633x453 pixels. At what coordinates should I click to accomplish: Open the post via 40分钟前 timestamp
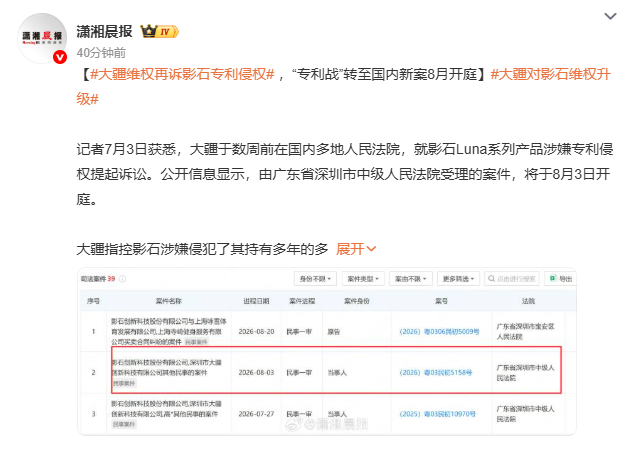point(101,53)
